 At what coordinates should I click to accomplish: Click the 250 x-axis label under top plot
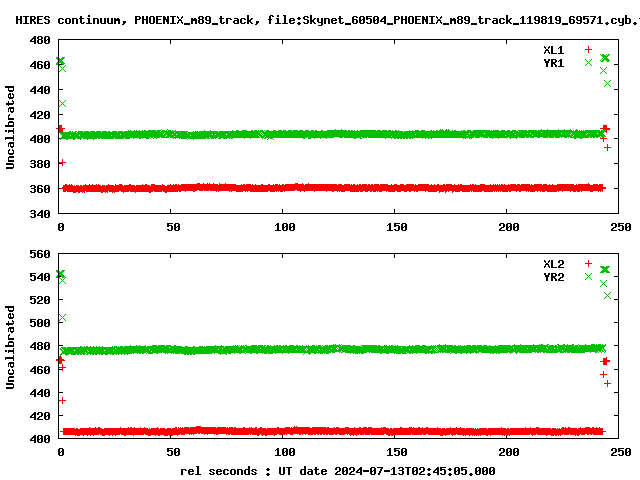(x=620, y=227)
